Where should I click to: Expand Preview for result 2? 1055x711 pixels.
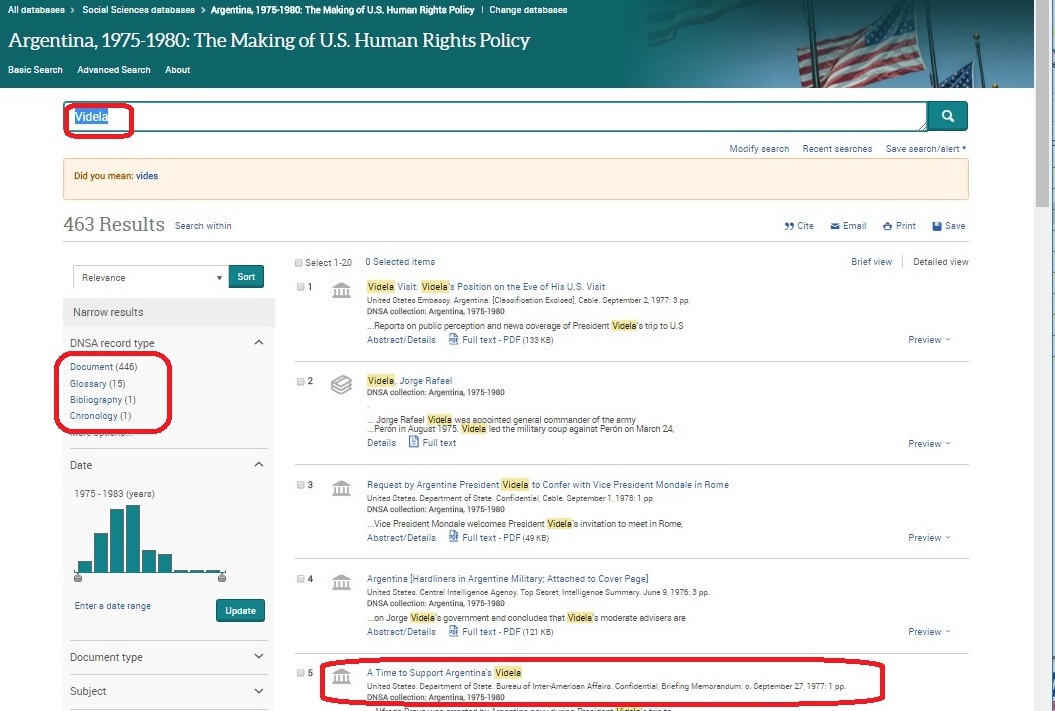929,443
